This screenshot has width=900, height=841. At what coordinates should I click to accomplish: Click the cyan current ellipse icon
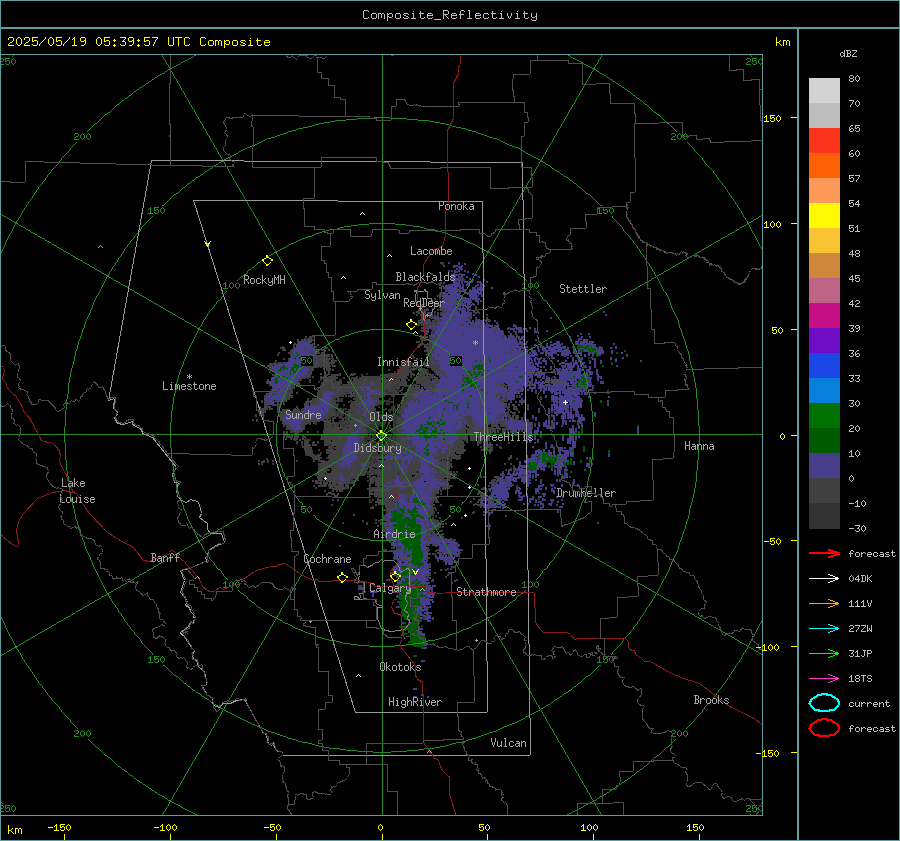pyautogui.click(x=824, y=703)
